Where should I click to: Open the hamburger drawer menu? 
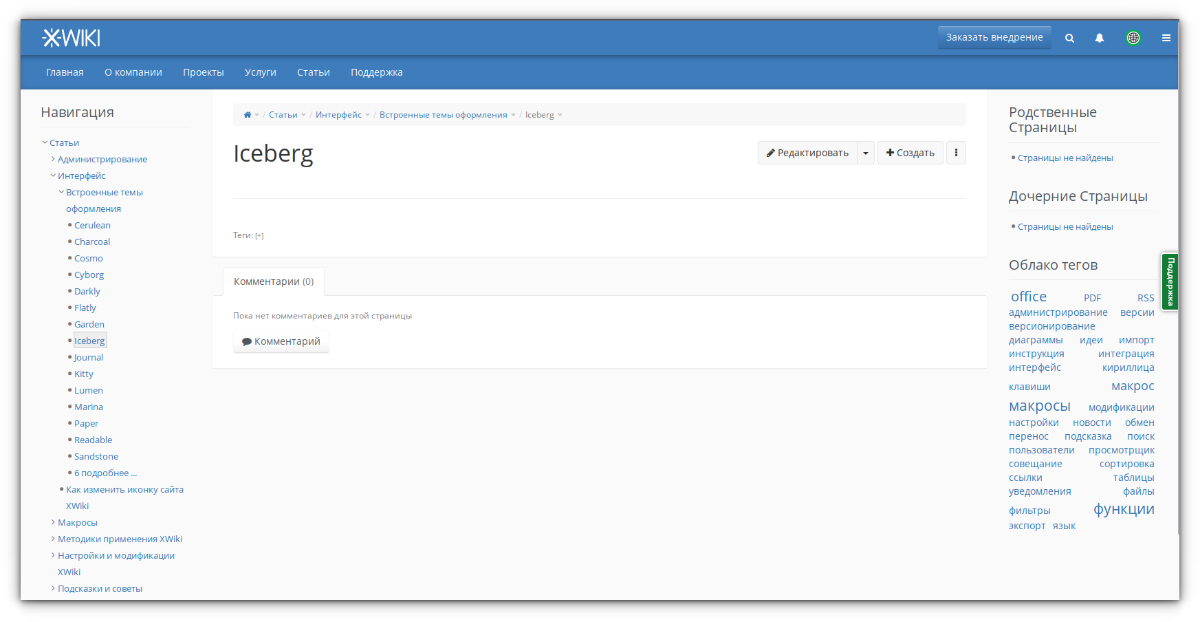pos(1166,38)
